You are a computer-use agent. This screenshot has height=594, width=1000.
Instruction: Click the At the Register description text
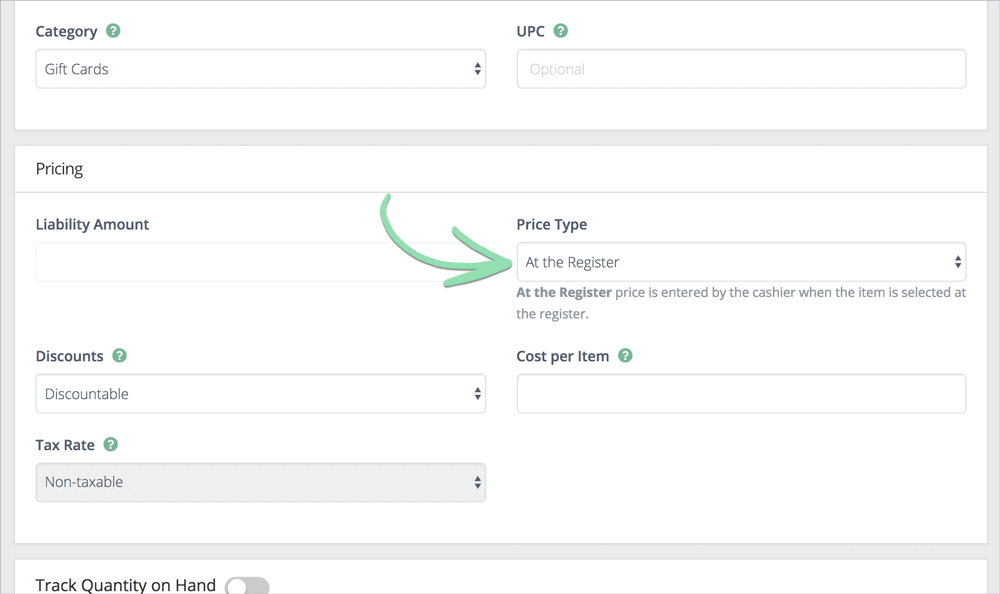(x=741, y=303)
